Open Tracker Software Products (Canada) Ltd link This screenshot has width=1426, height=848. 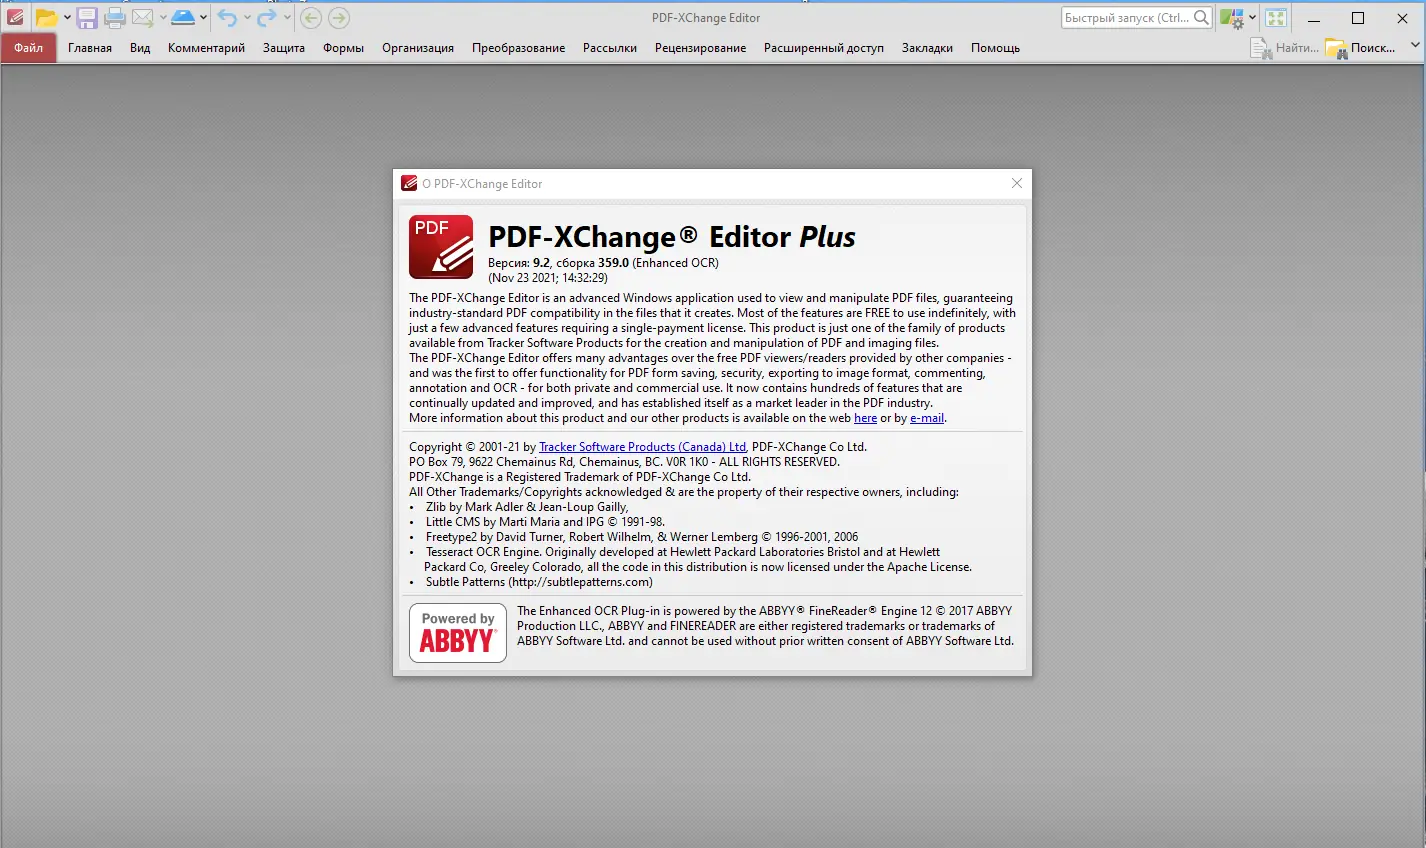tap(642, 447)
